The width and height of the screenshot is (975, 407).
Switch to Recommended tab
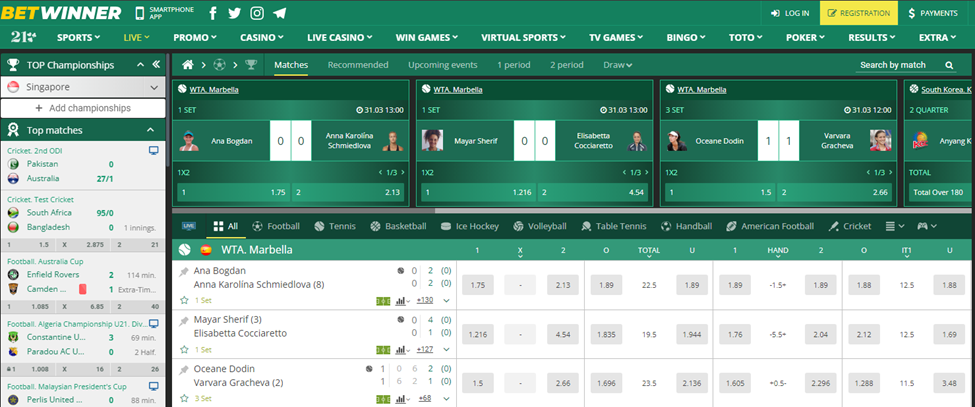click(x=358, y=65)
